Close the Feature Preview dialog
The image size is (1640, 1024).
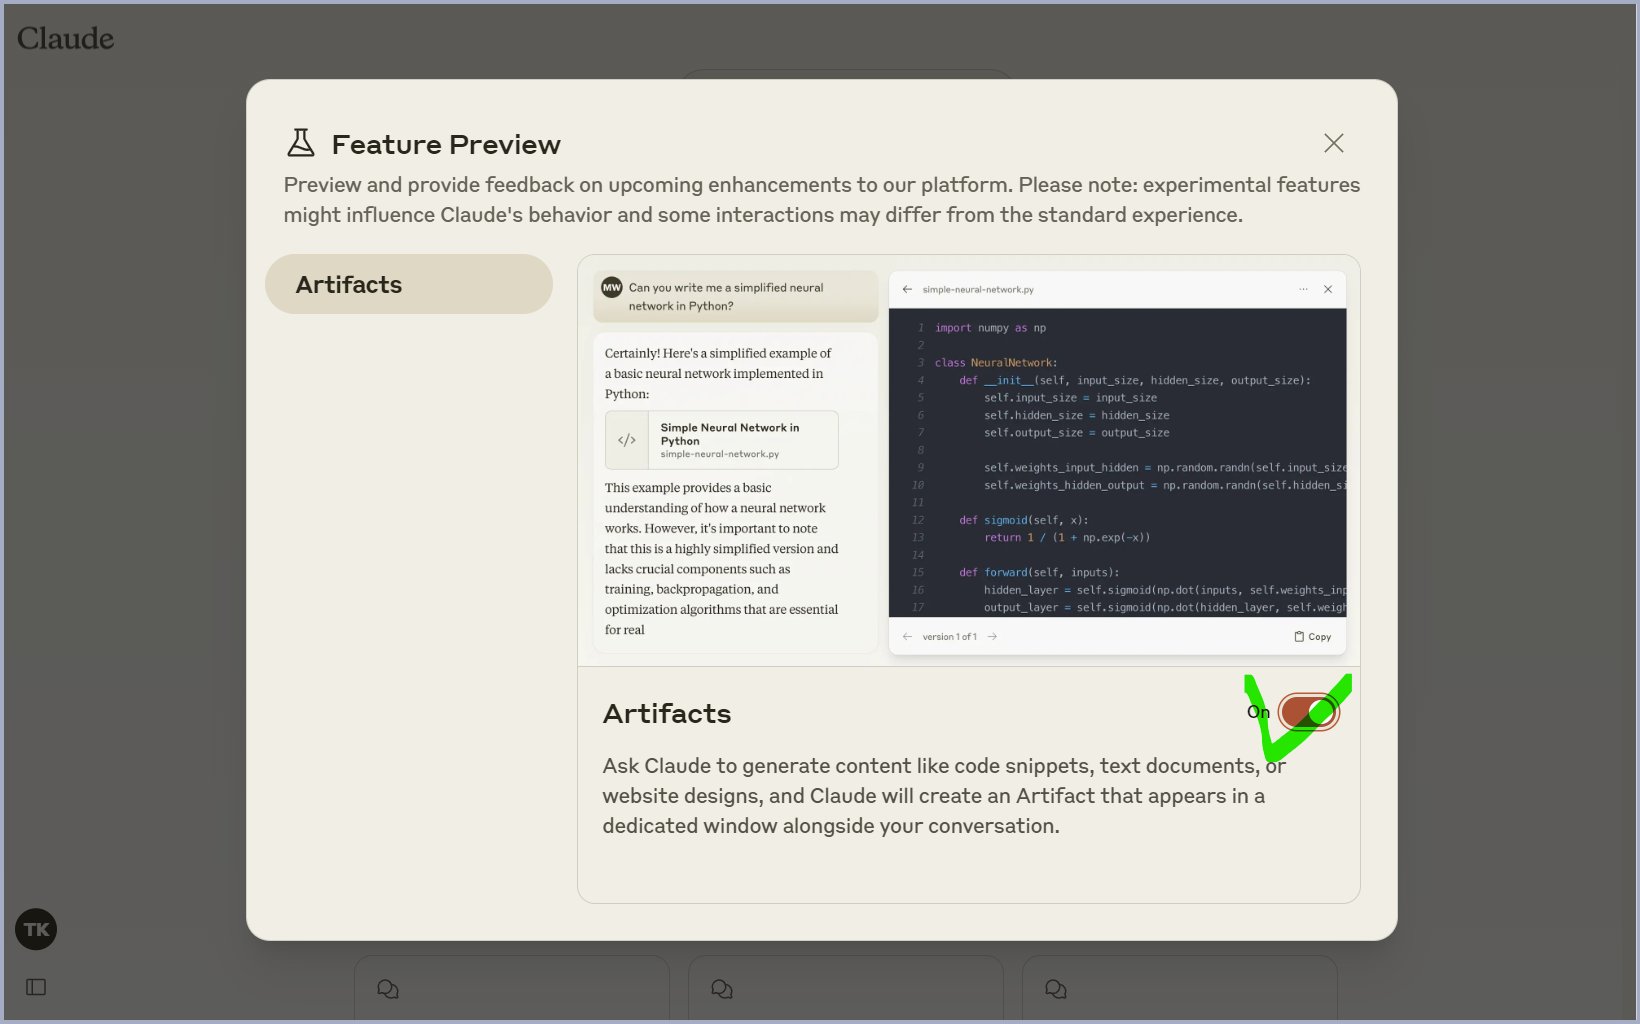(1333, 143)
